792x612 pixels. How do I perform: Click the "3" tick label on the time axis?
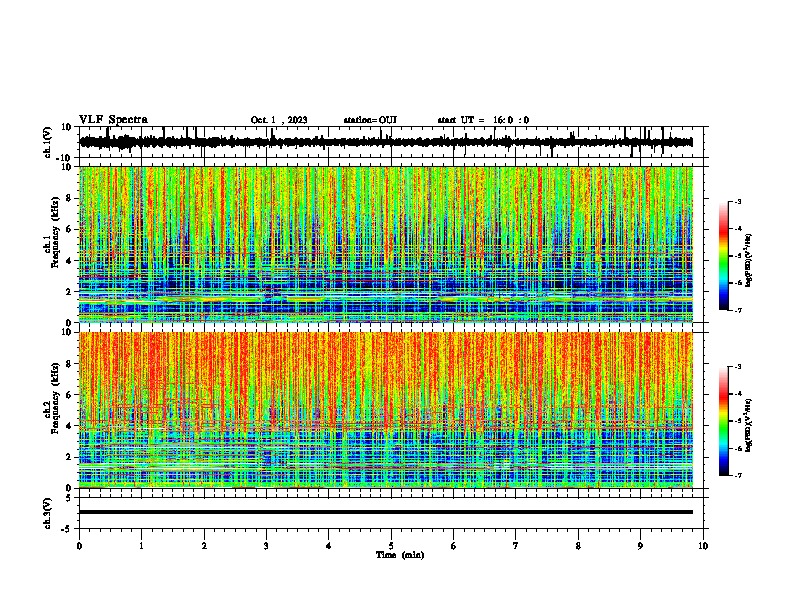tap(266, 546)
